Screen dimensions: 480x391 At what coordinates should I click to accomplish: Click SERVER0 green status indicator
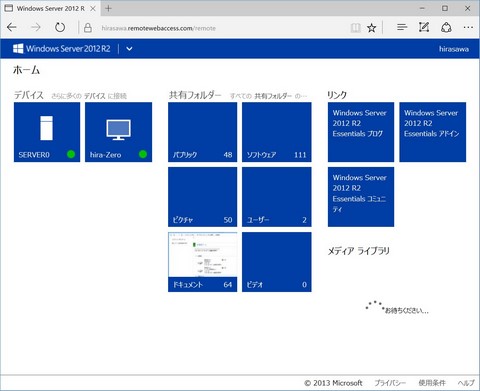(71, 154)
